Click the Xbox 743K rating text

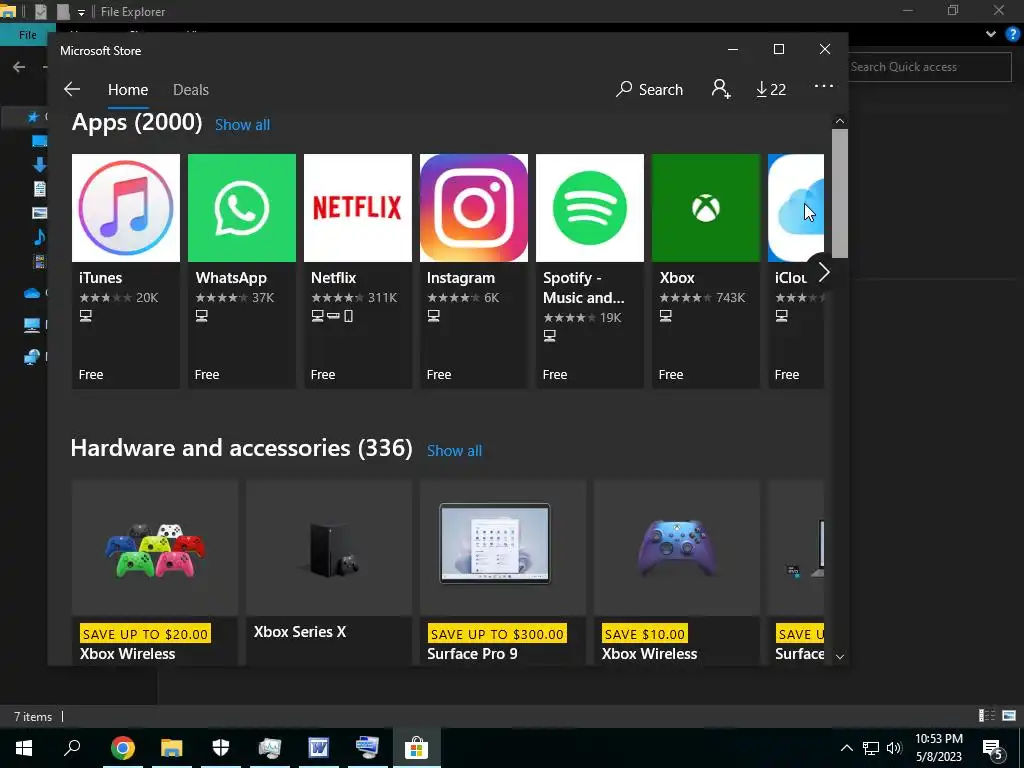point(730,298)
